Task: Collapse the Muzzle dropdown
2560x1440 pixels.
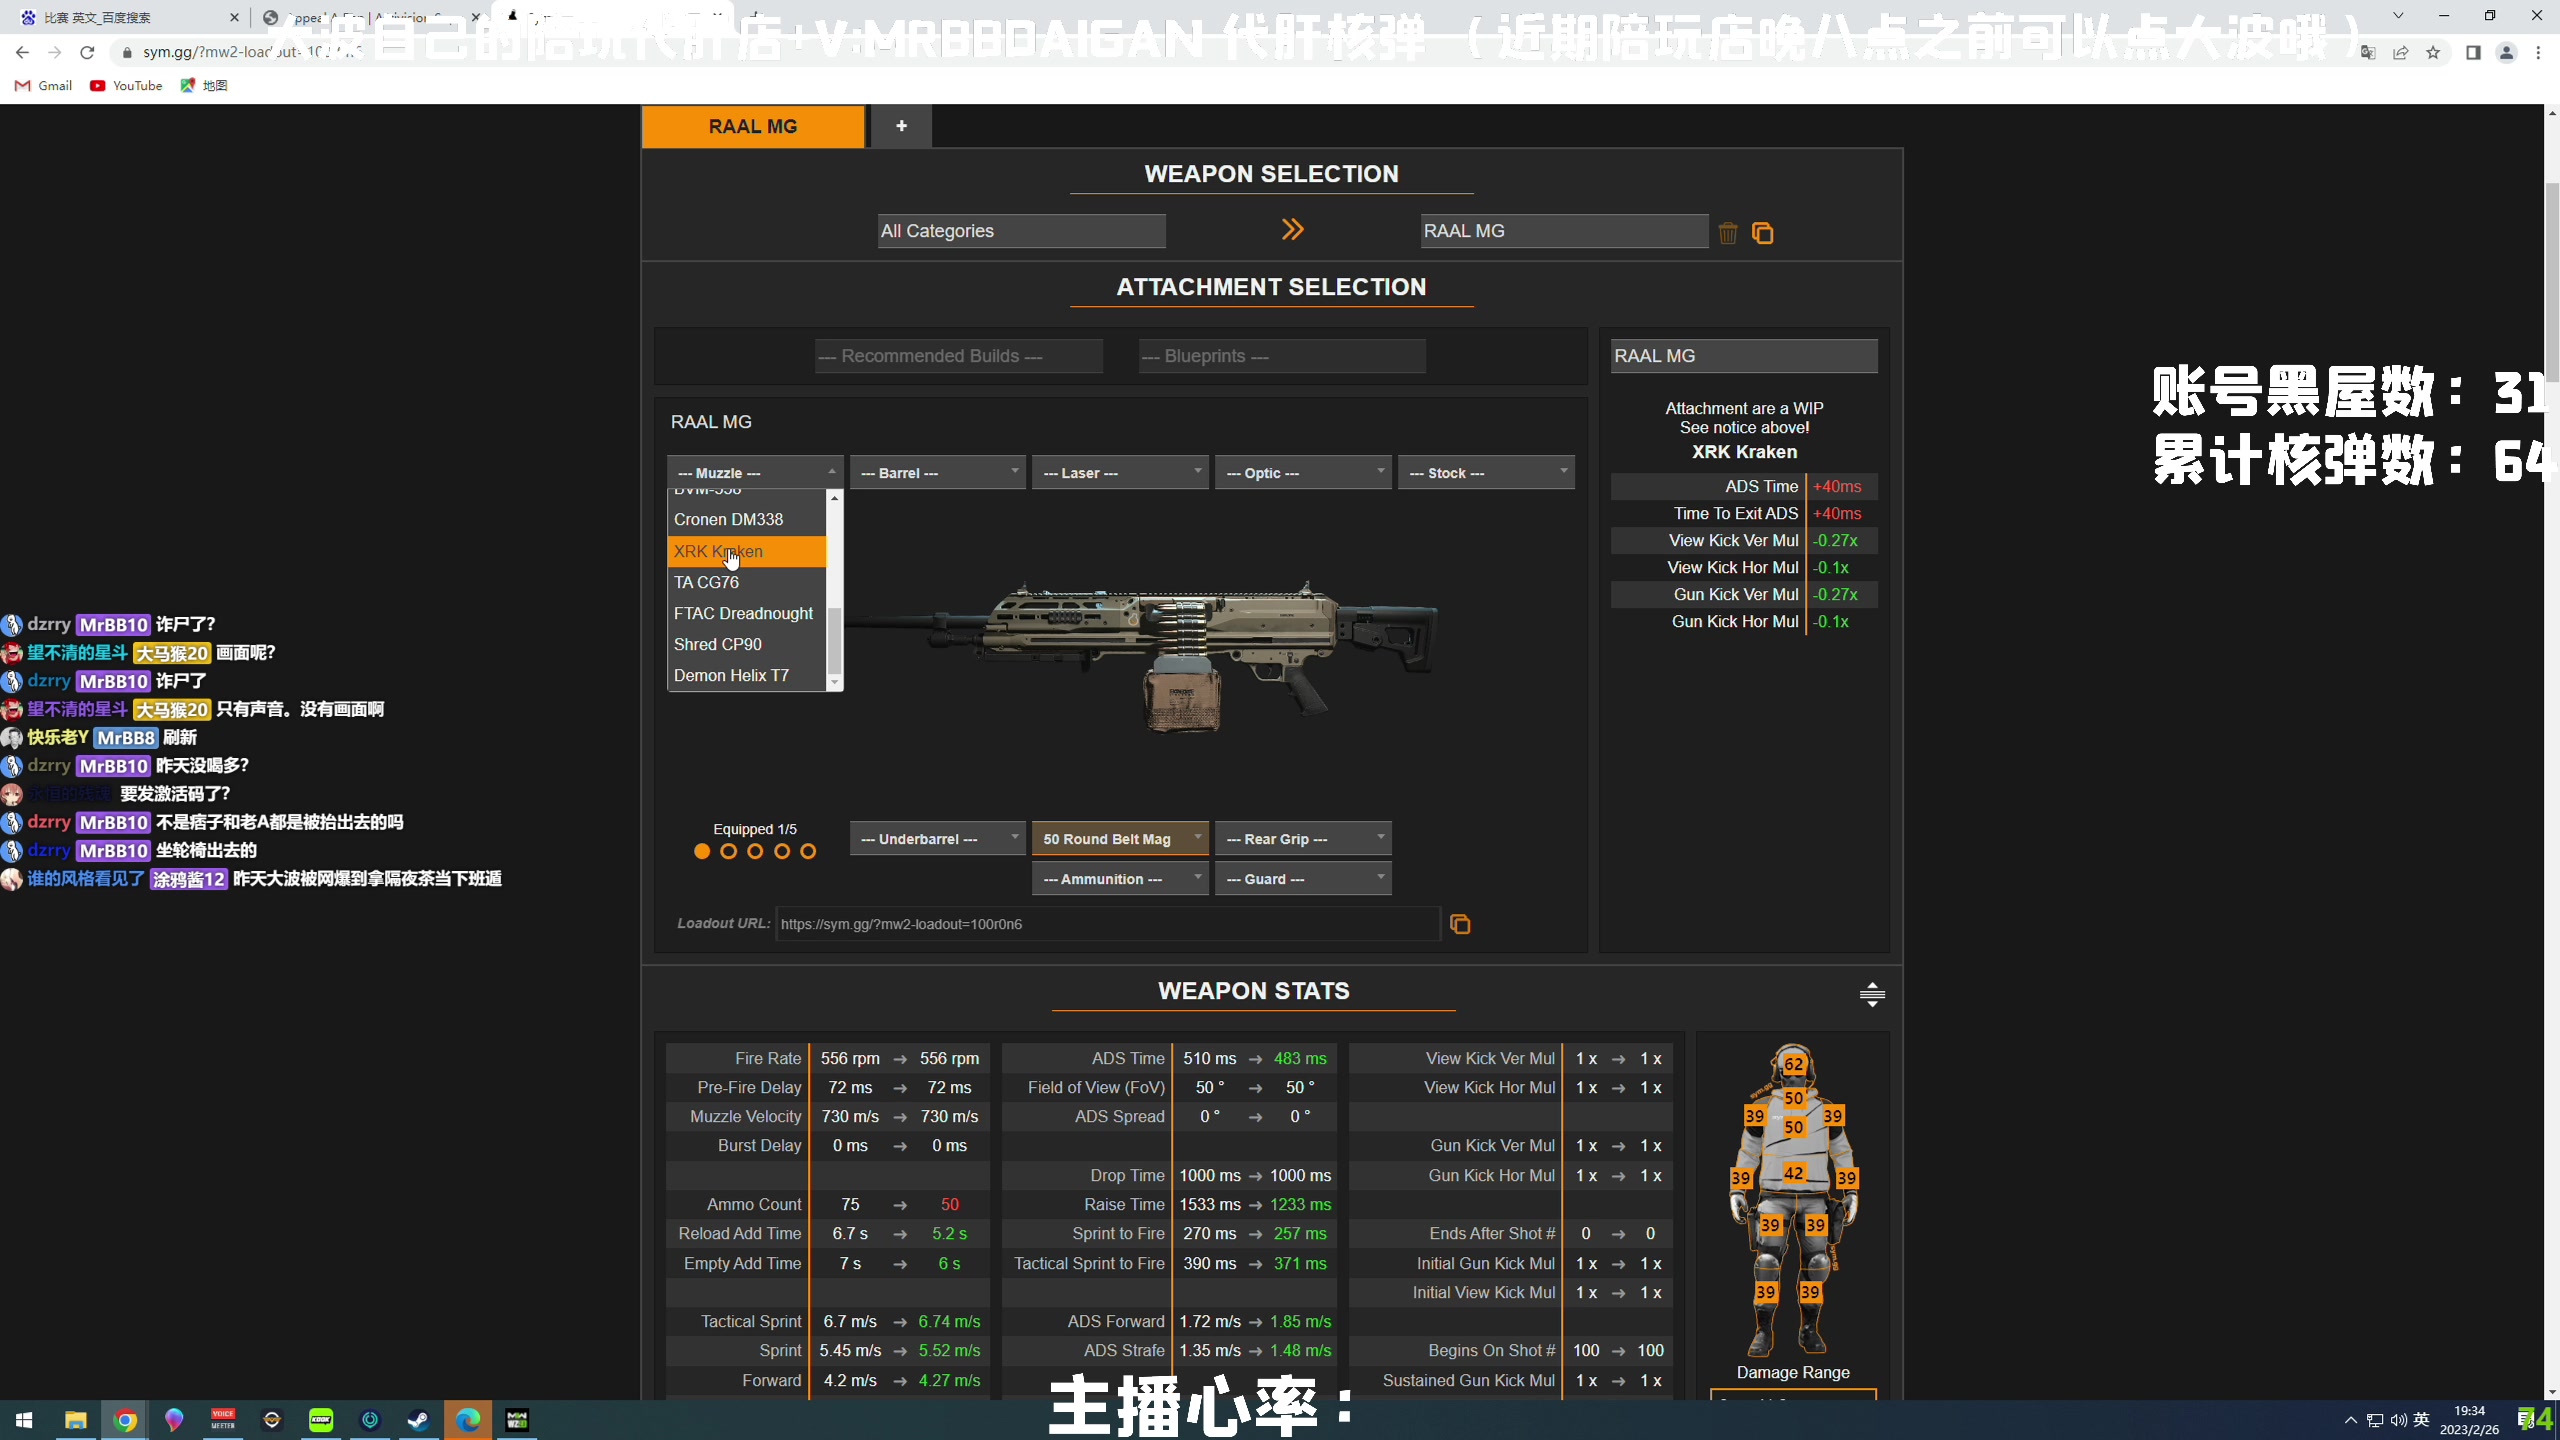Action: pos(755,473)
